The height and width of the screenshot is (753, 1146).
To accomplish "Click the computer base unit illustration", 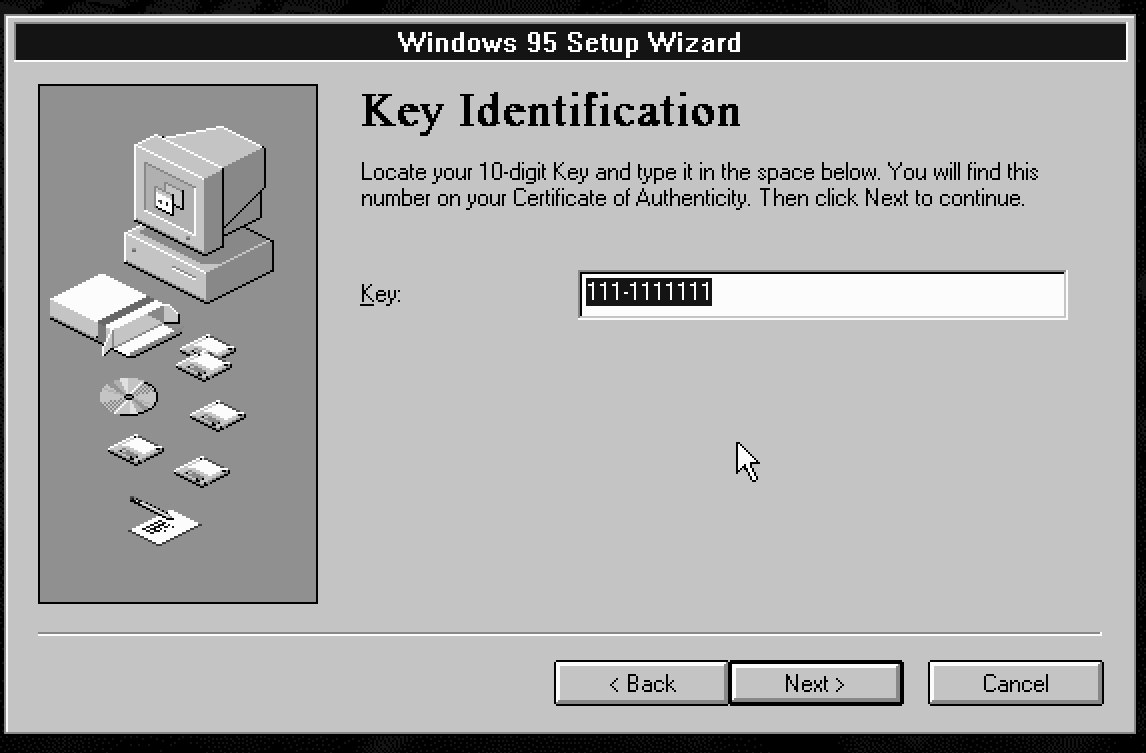I will coord(199,265).
